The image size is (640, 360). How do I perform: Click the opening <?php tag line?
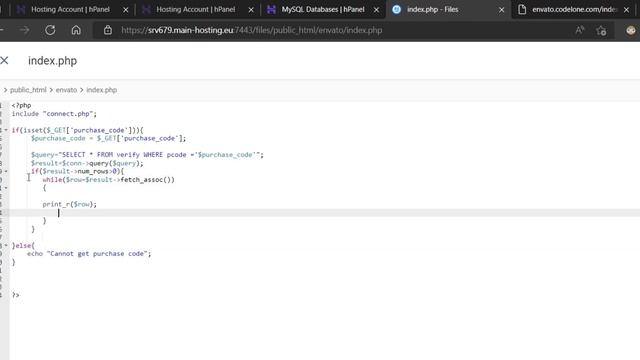pyautogui.click(x=21, y=105)
